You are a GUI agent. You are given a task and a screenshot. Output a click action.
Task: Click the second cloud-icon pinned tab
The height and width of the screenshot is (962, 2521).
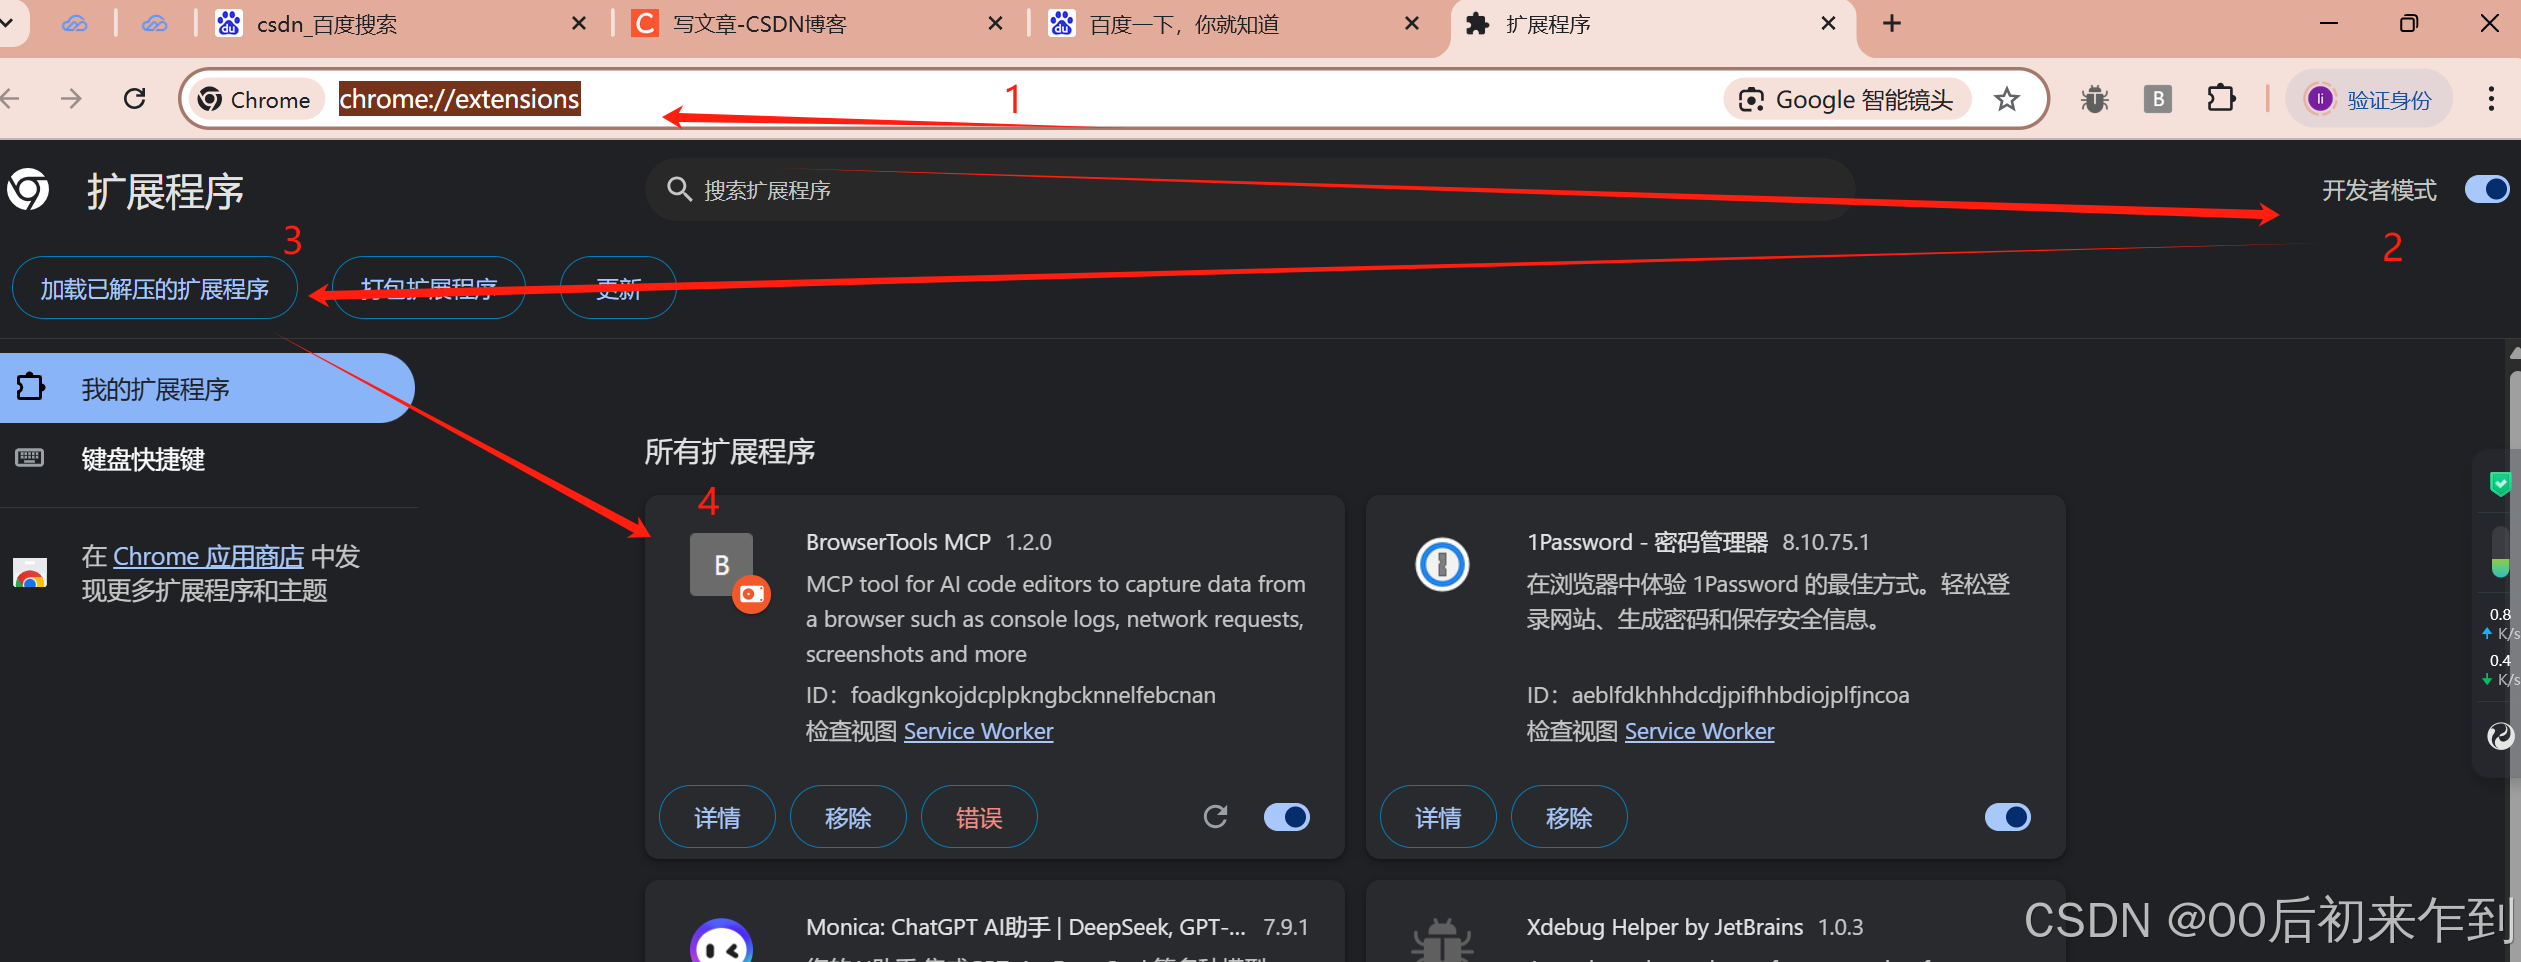pos(155,24)
